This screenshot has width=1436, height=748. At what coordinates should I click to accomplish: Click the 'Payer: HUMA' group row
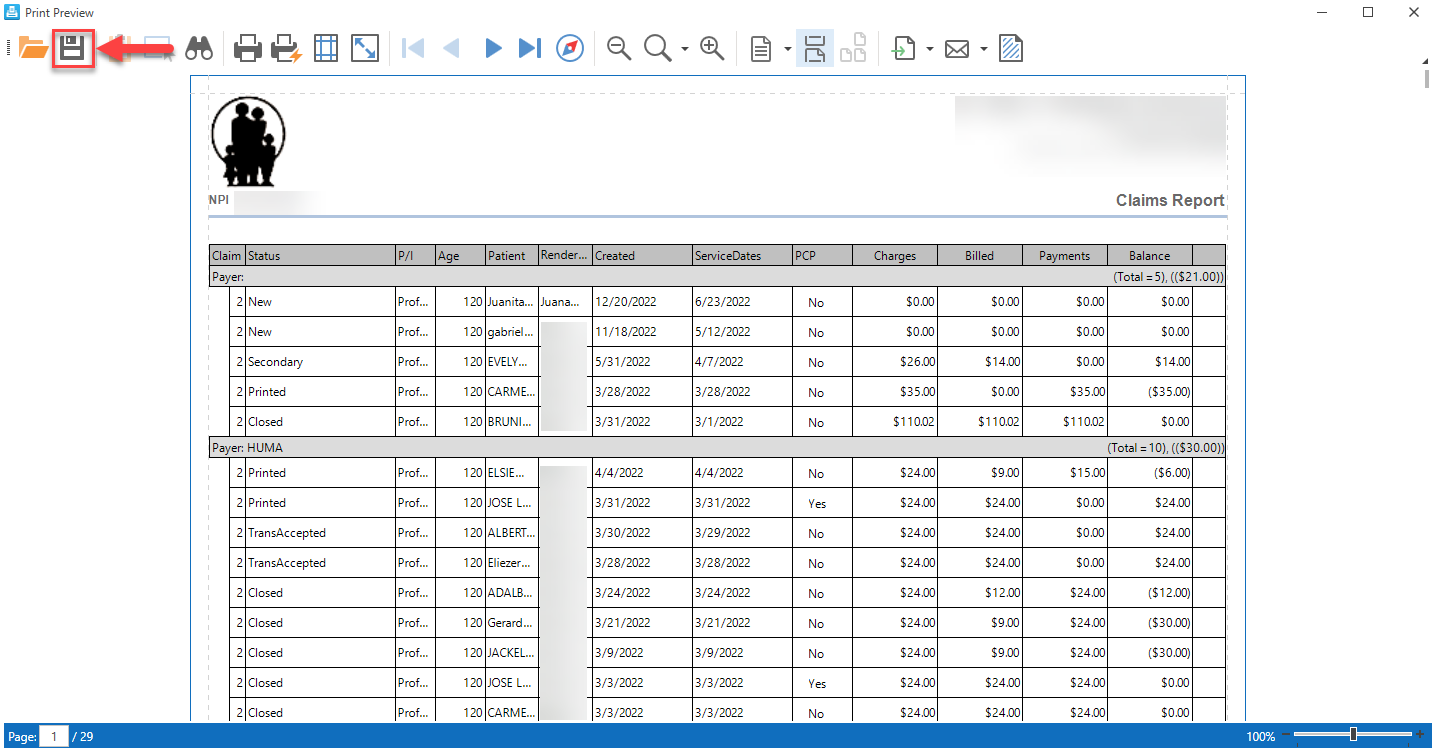click(x=717, y=448)
